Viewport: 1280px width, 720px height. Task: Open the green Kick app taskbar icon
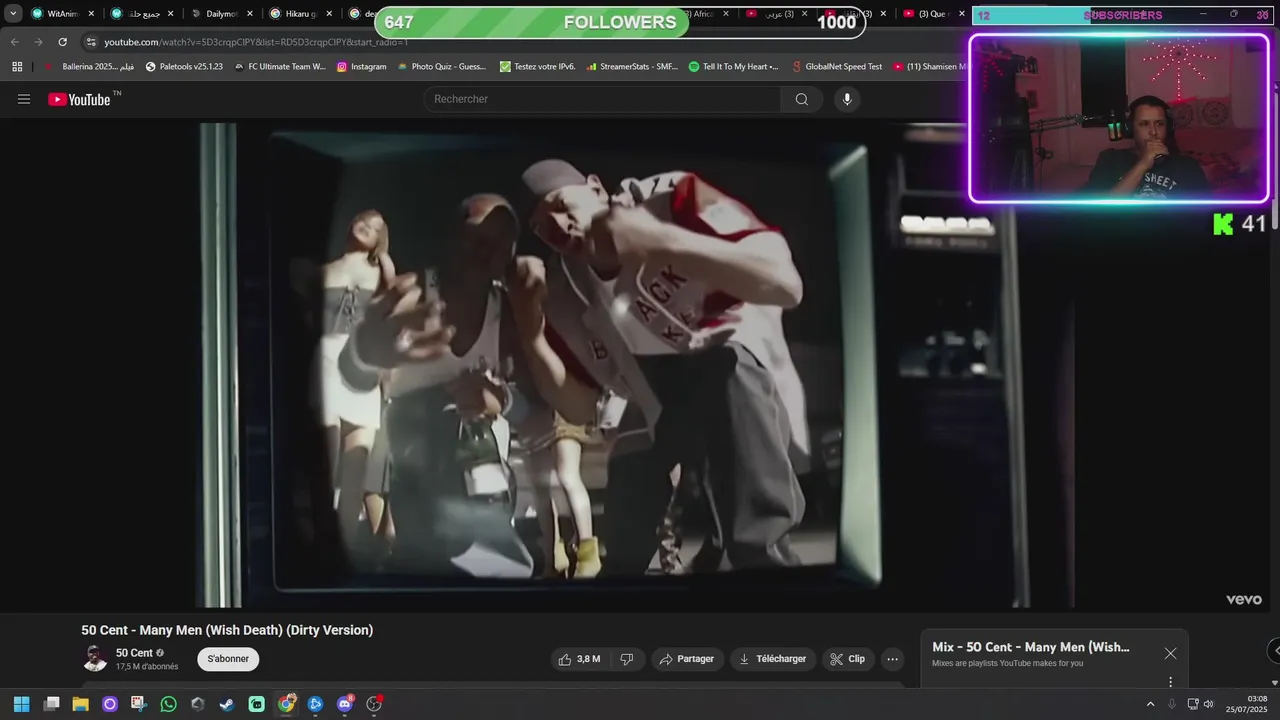(256, 704)
